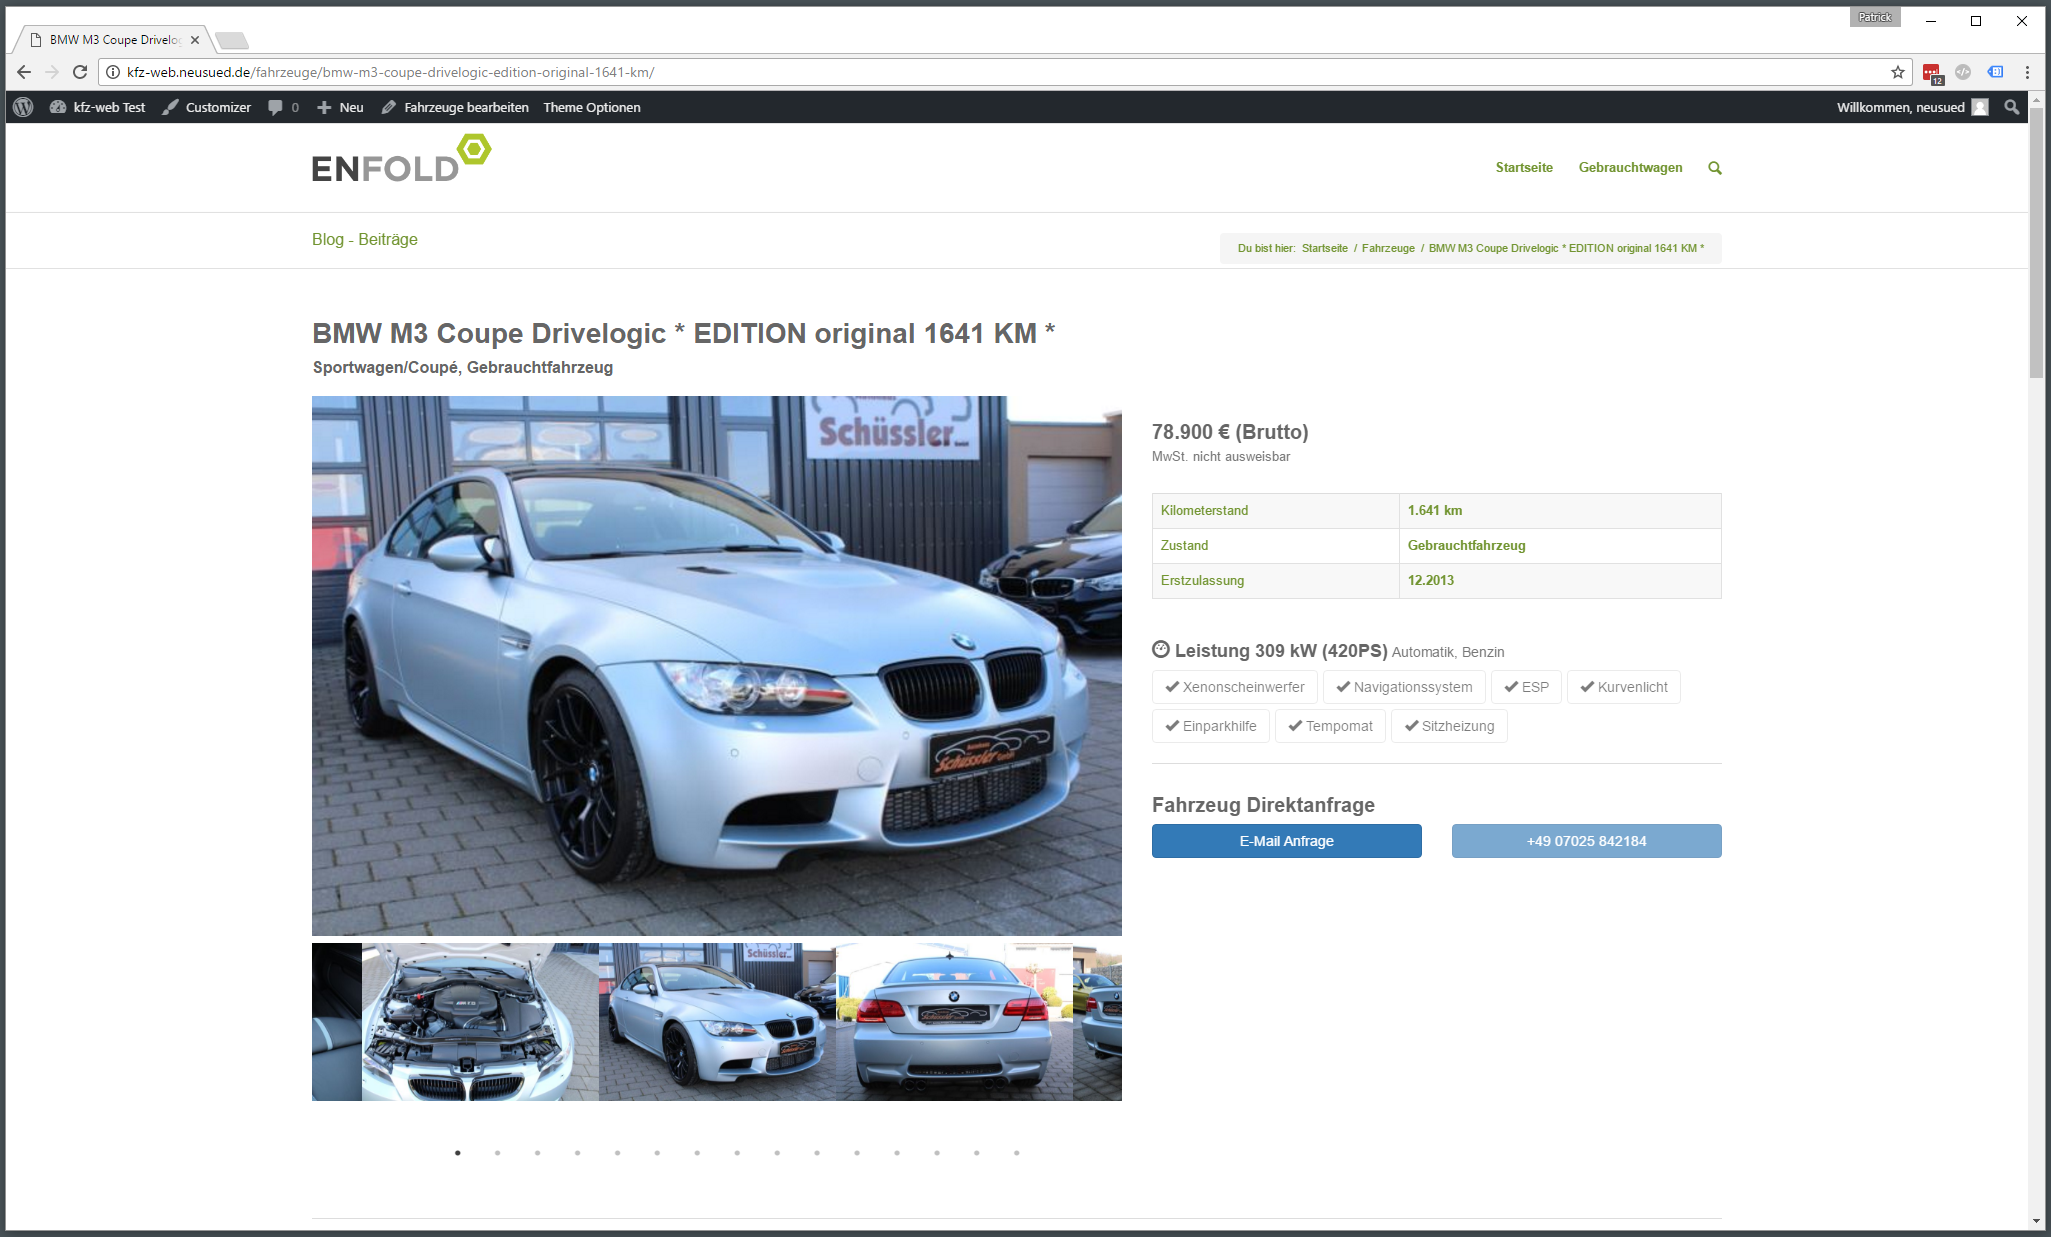Click the main BMW M3 photo
2051x1237 pixels.
coord(716,666)
